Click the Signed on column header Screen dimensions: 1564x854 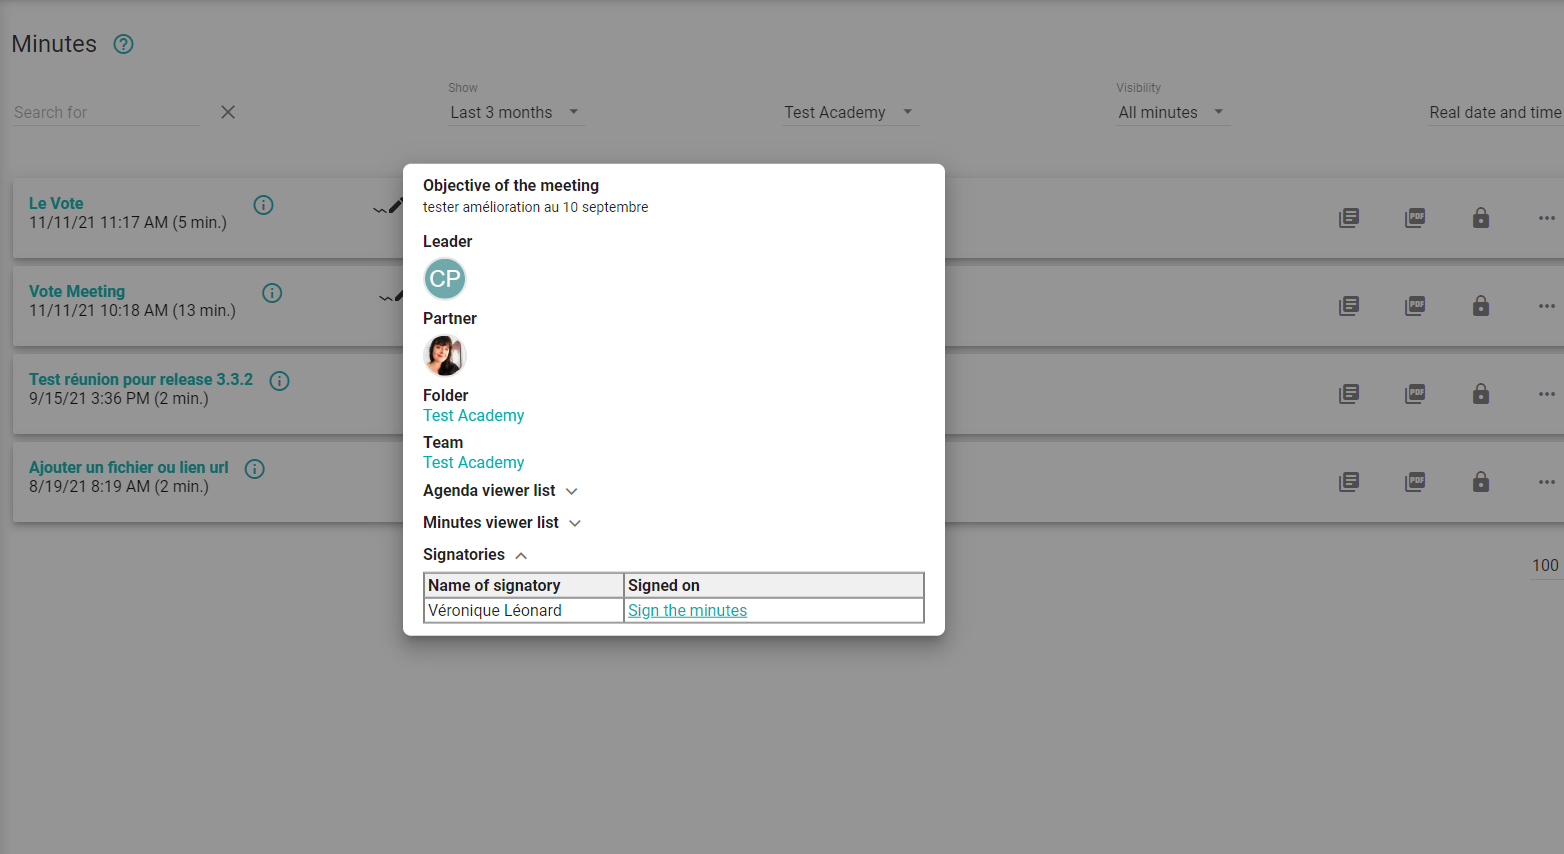pyautogui.click(x=774, y=586)
